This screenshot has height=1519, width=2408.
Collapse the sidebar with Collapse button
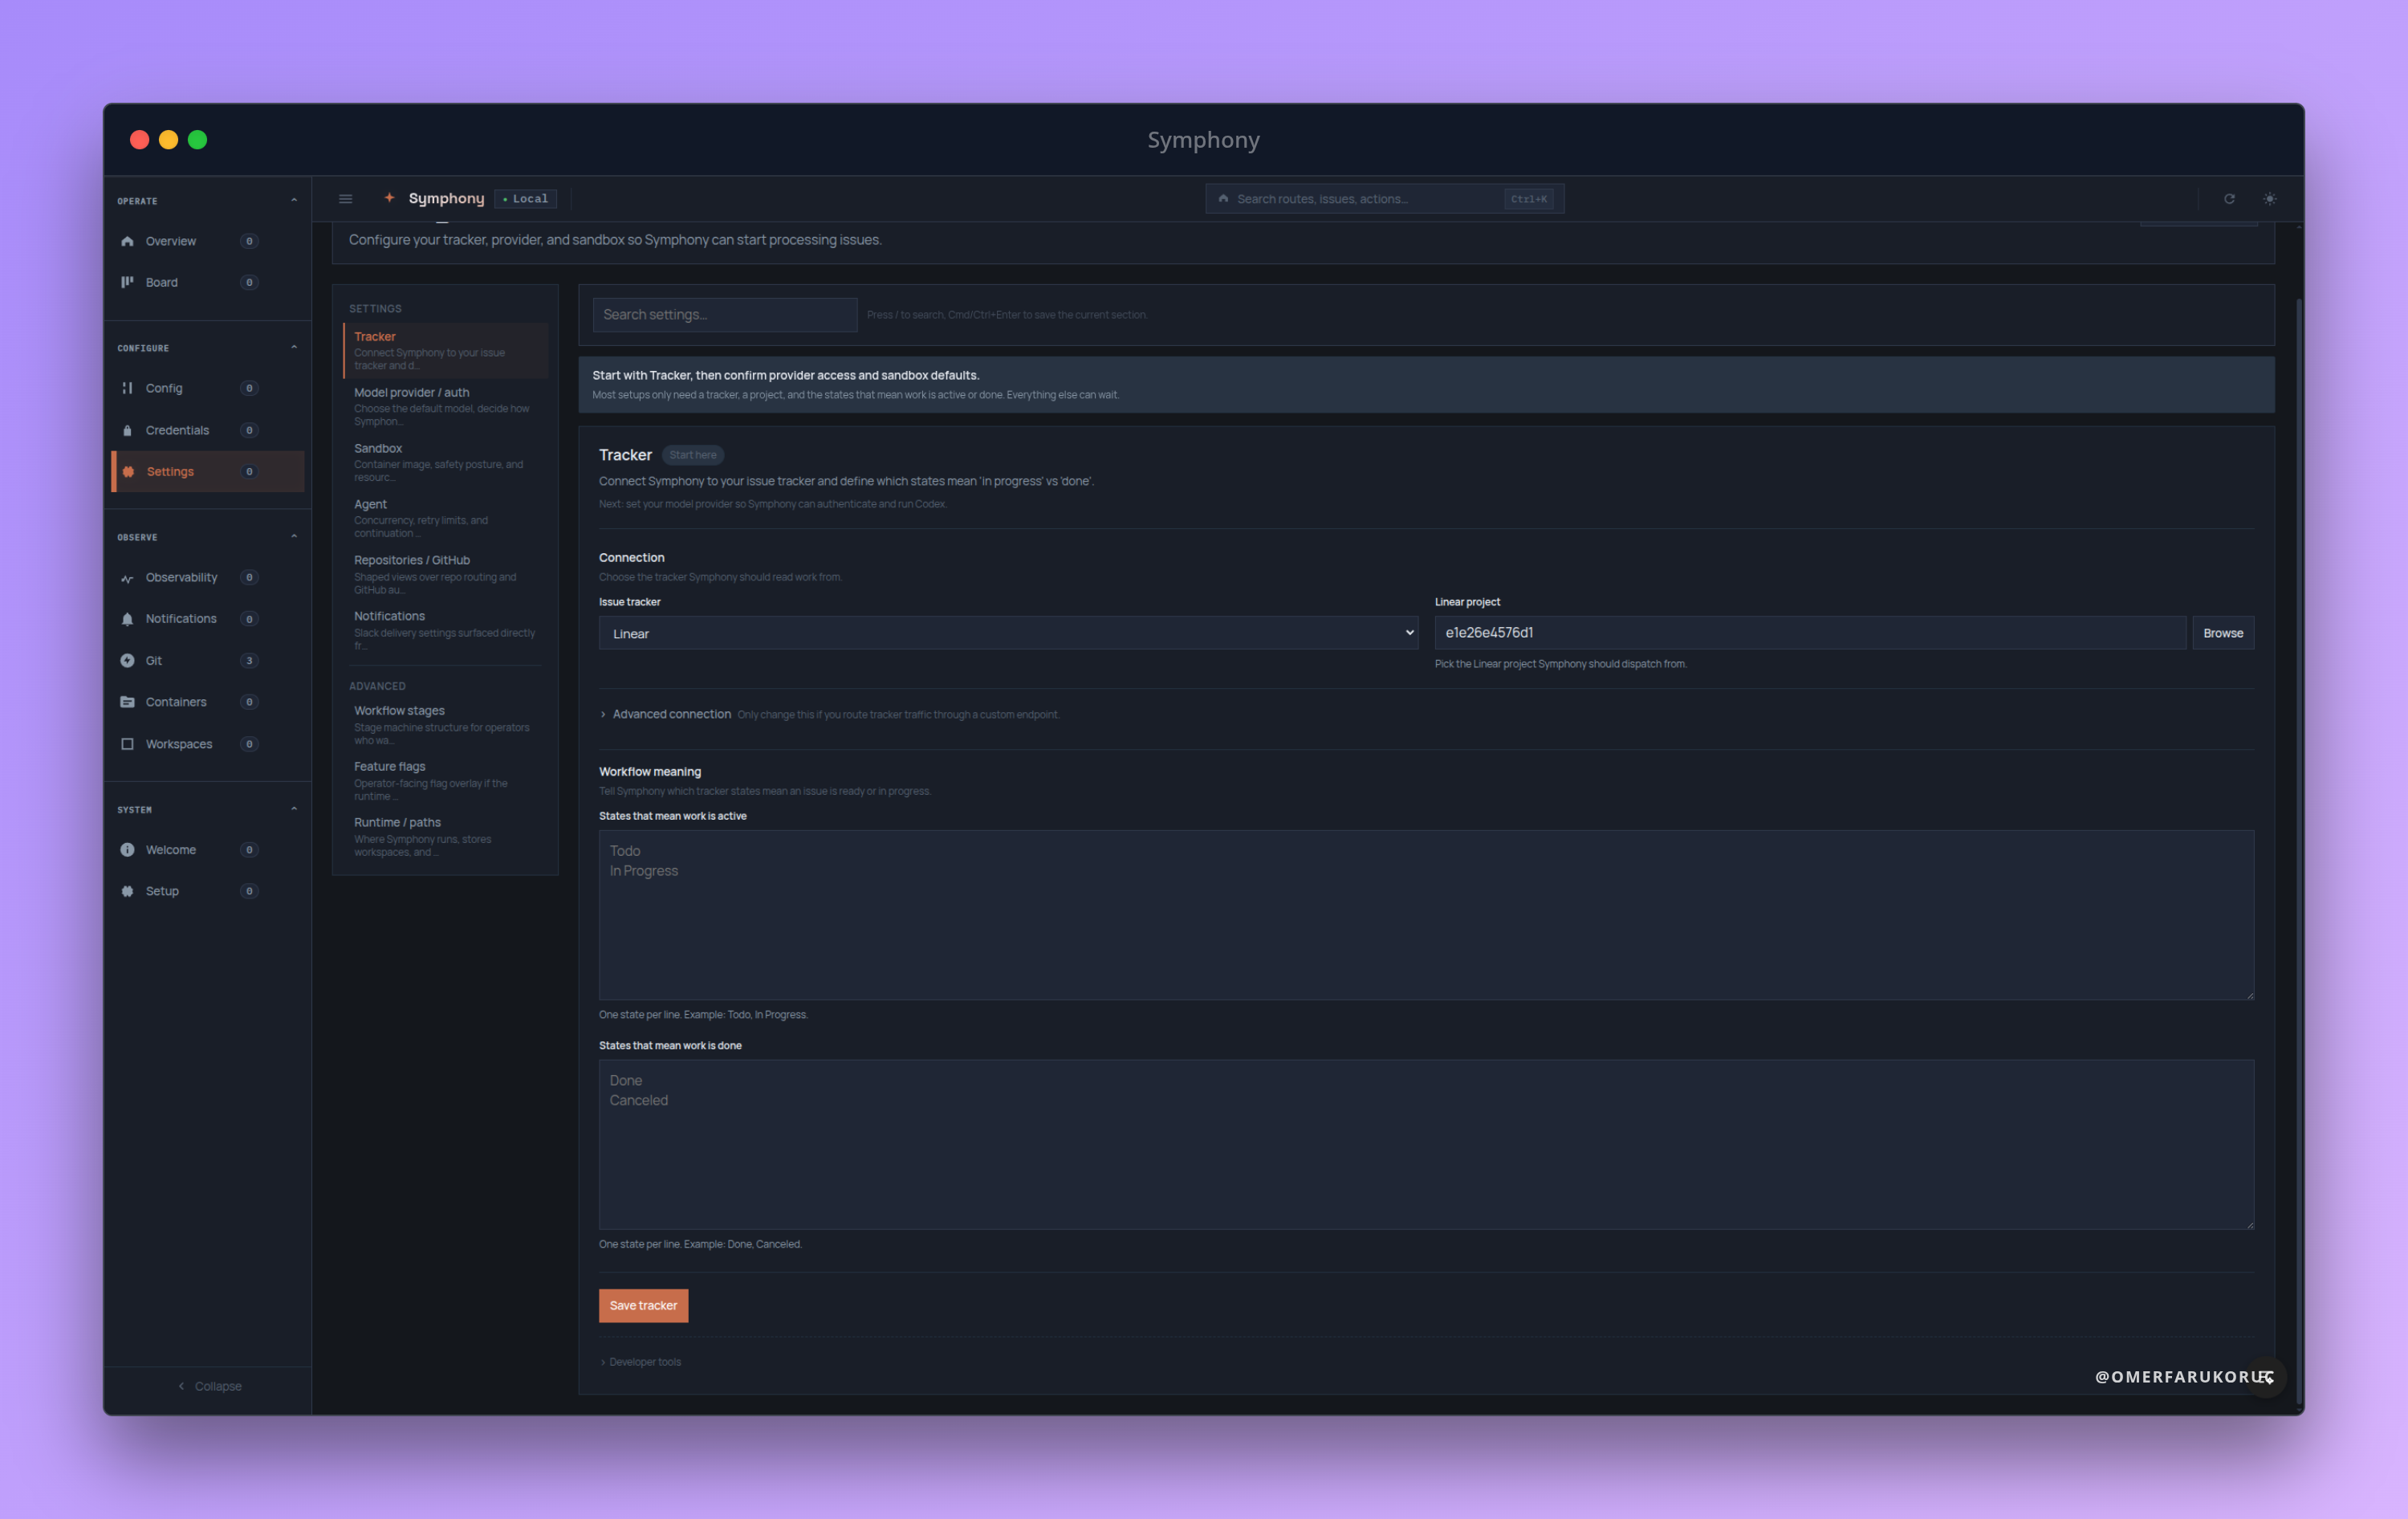tap(209, 1386)
